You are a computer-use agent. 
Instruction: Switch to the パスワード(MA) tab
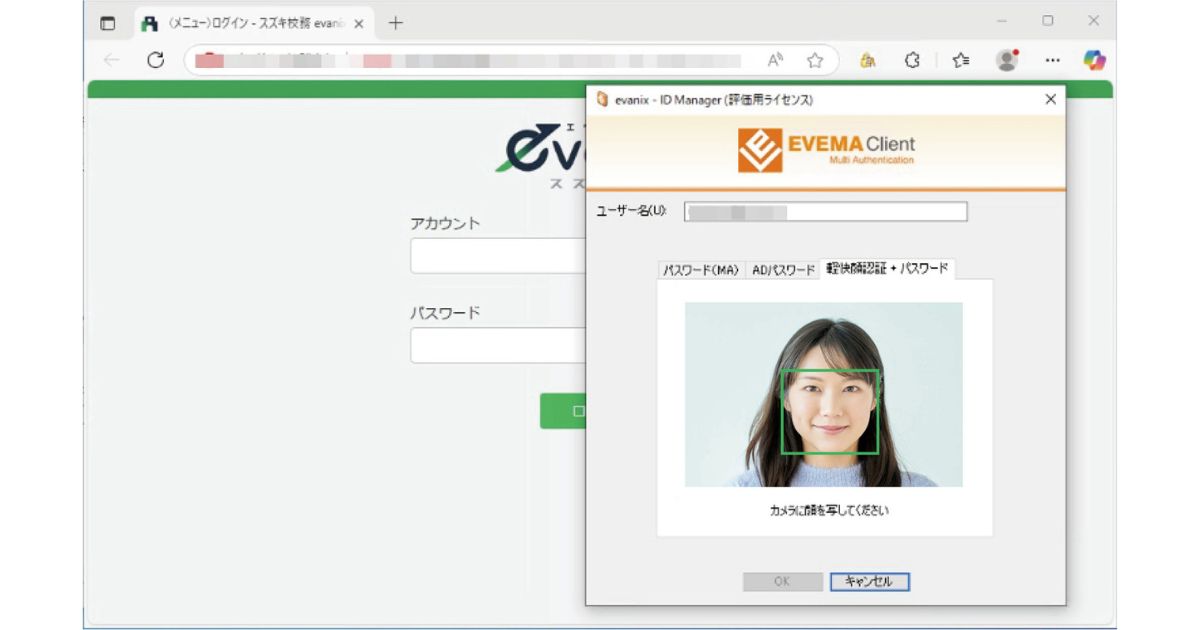(699, 268)
